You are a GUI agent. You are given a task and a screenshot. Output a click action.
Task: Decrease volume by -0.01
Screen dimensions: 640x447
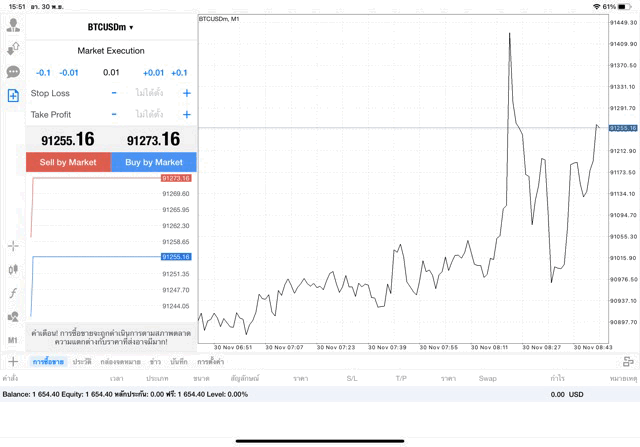point(69,73)
